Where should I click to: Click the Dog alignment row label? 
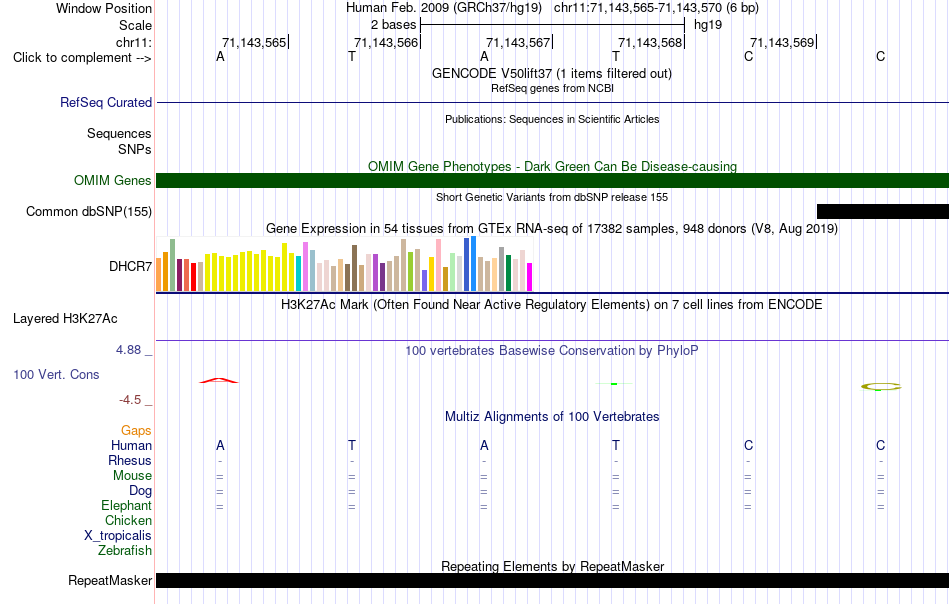141,491
